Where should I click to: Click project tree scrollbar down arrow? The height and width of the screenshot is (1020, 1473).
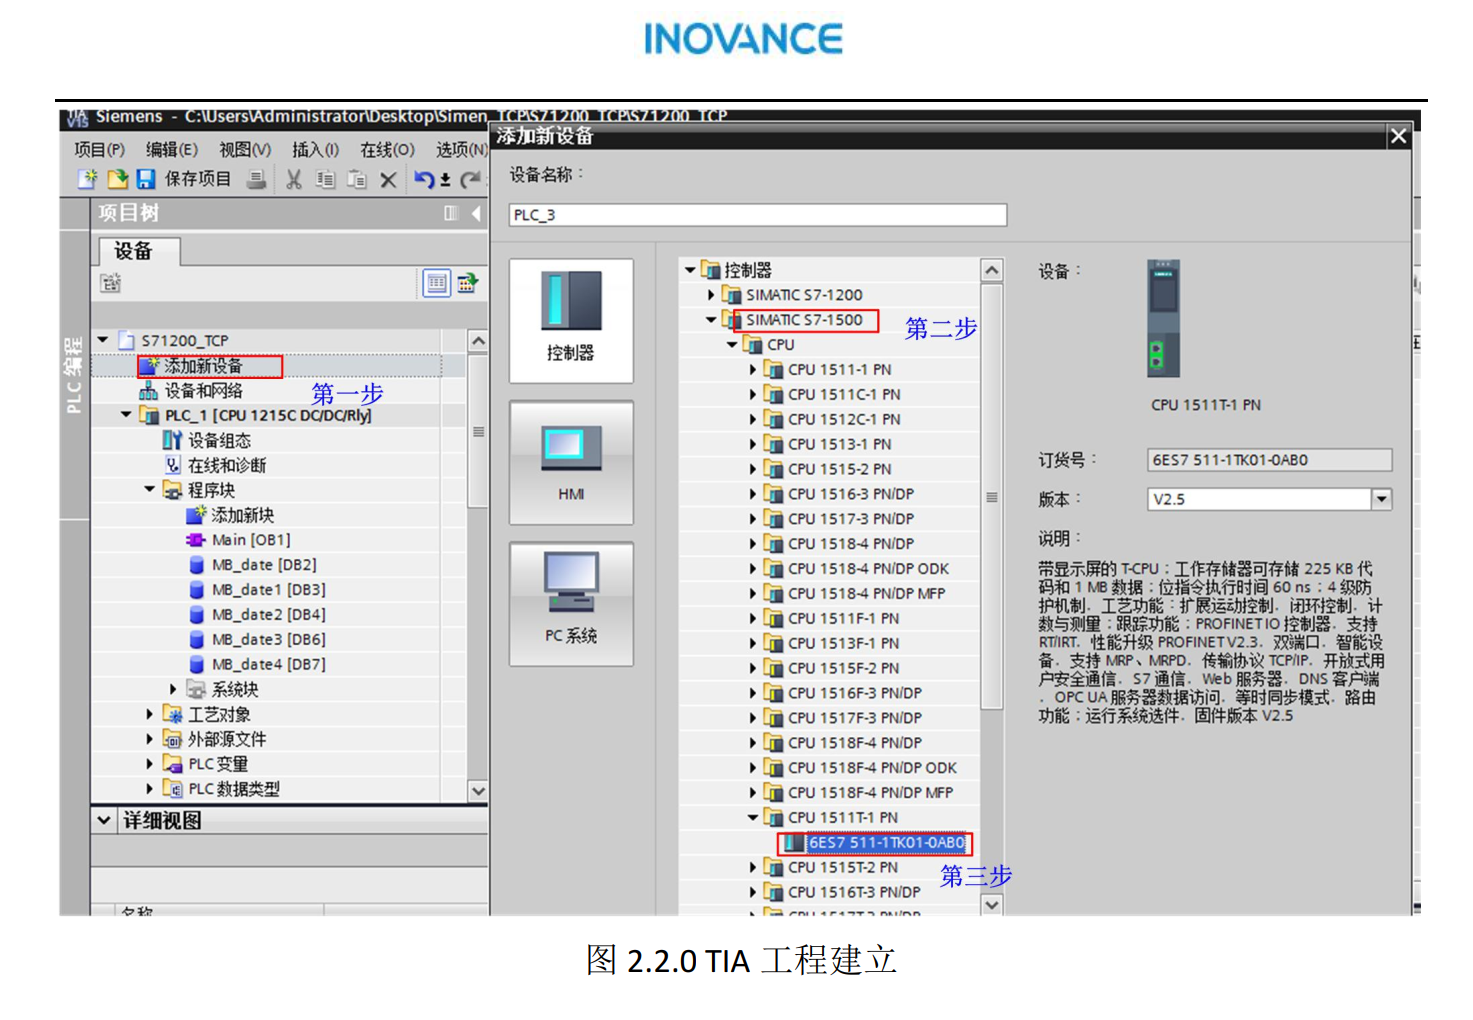click(x=478, y=791)
